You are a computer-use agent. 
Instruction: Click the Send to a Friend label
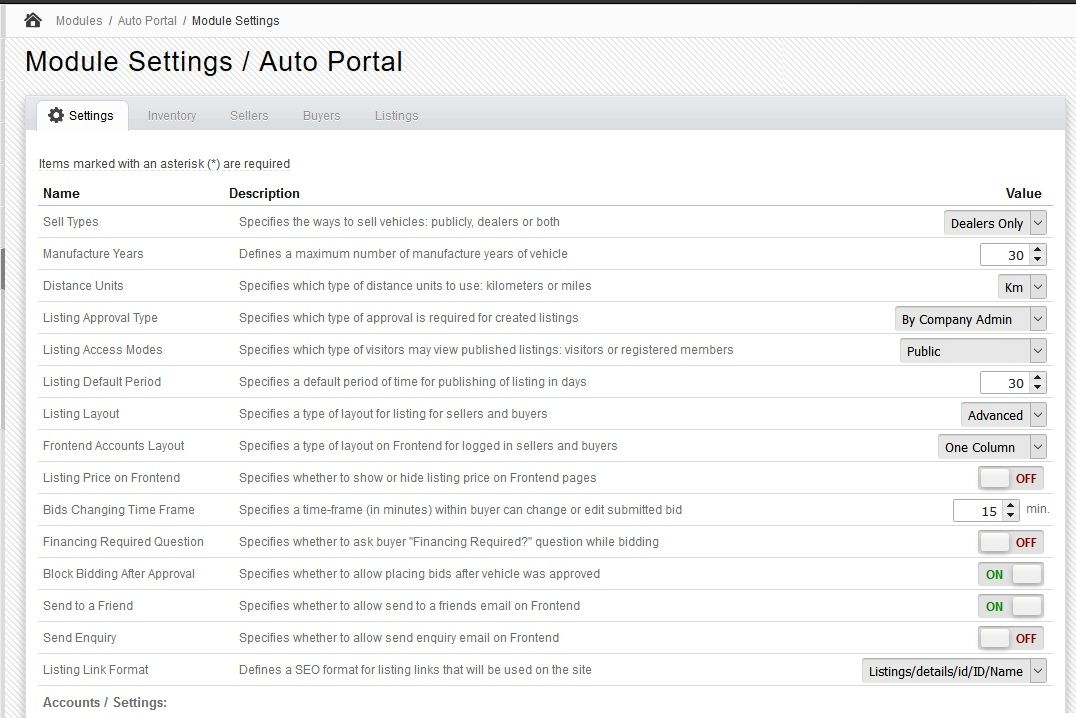(x=88, y=606)
